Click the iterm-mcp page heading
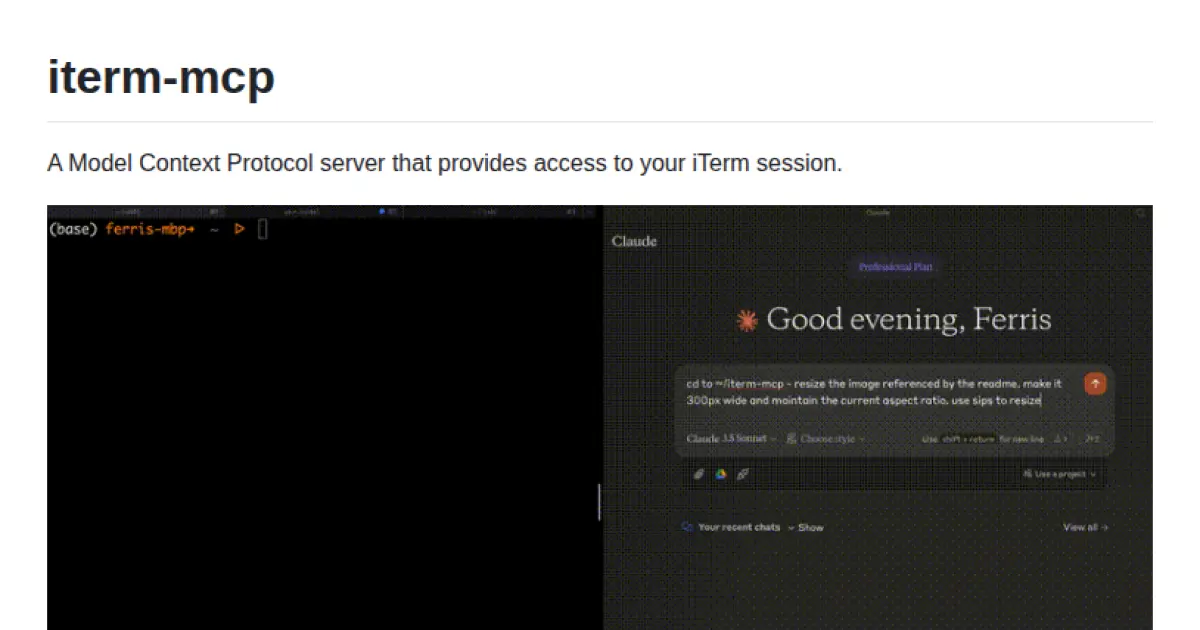The width and height of the screenshot is (1200, 630). coord(161,77)
